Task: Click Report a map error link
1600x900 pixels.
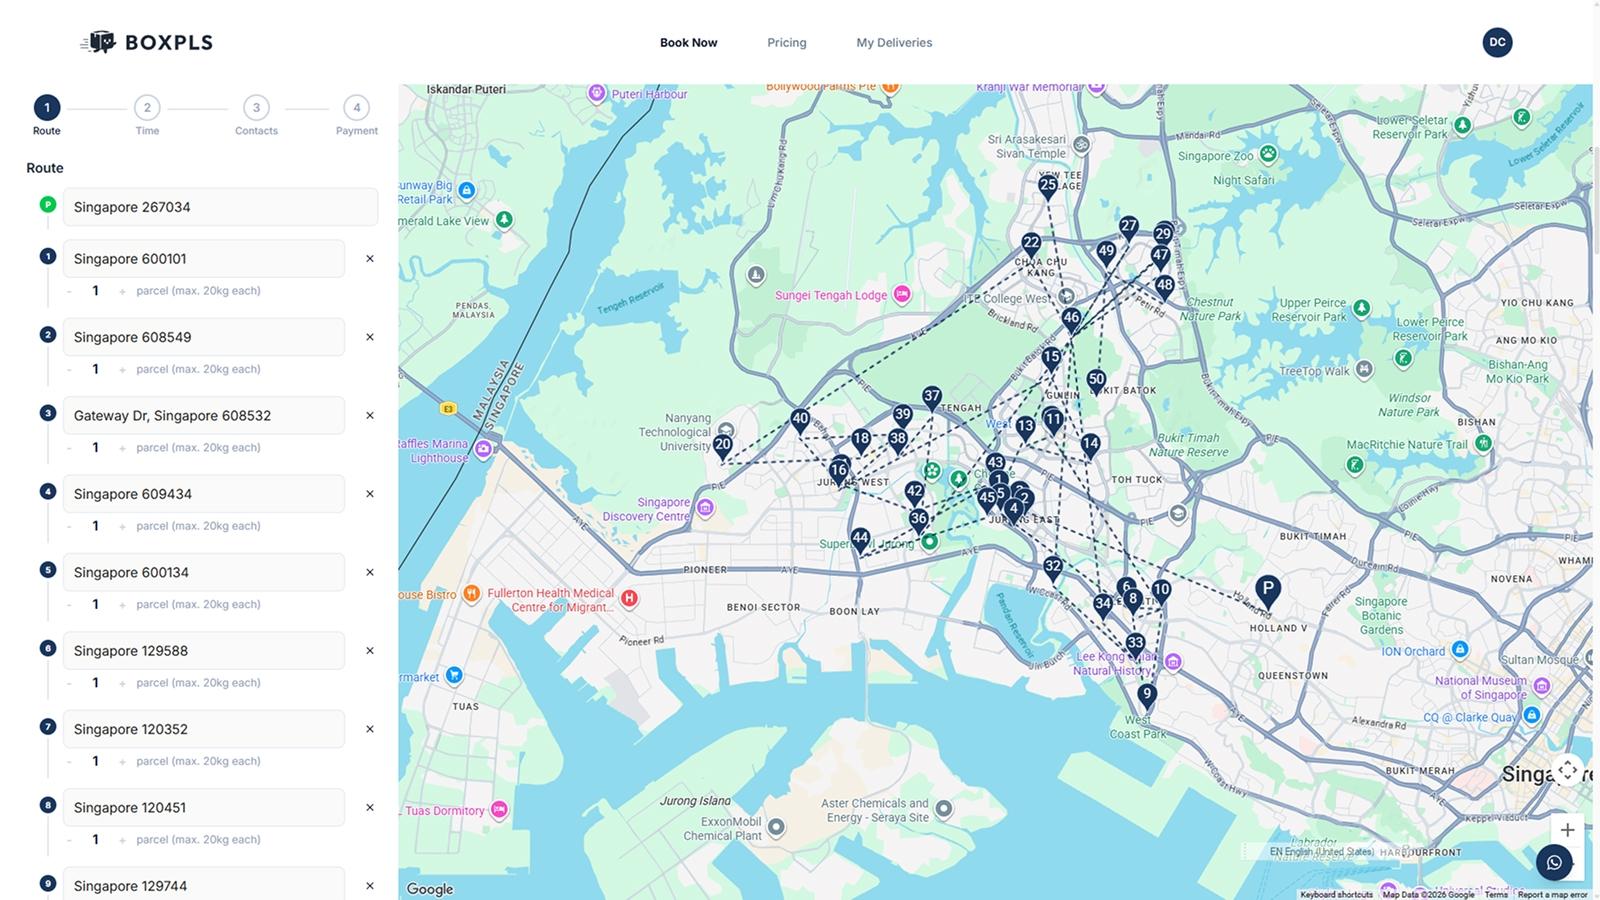Action: pos(1552,895)
